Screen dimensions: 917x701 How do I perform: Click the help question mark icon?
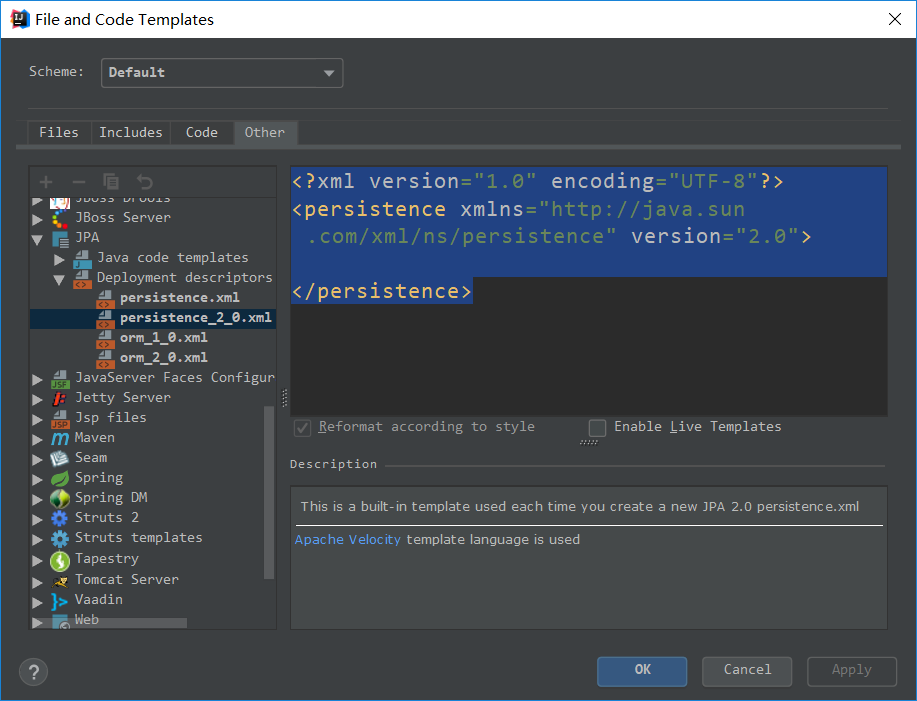click(x=33, y=671)
